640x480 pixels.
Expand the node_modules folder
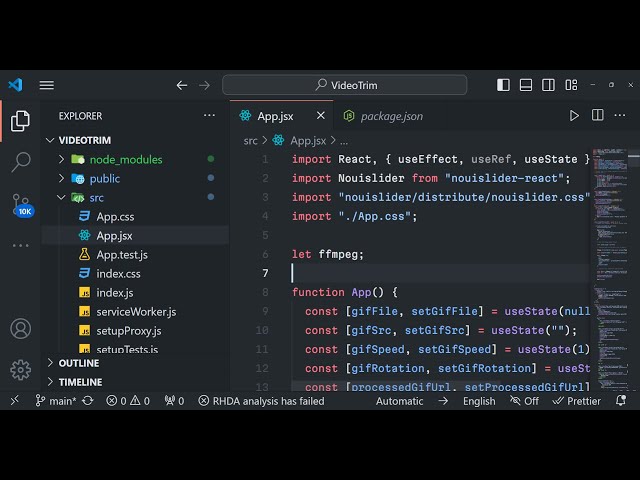click(125, 159)
